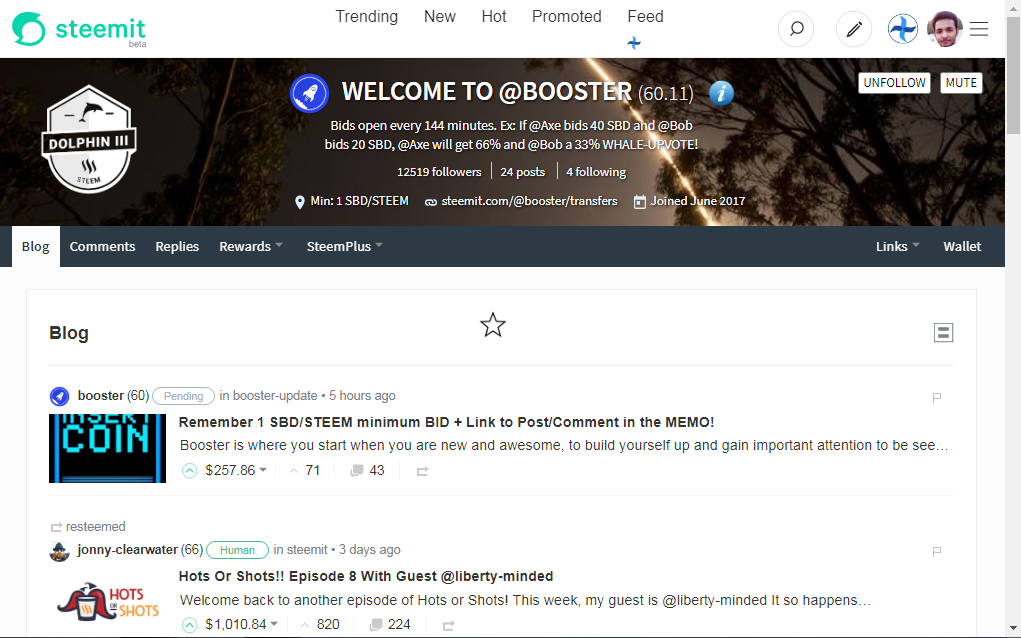Image resolution: width=1021 pixels, height=638 pixels.
Task: Click the pencil compose post icon
Action: pyautogui.click(x=854, y=29)
